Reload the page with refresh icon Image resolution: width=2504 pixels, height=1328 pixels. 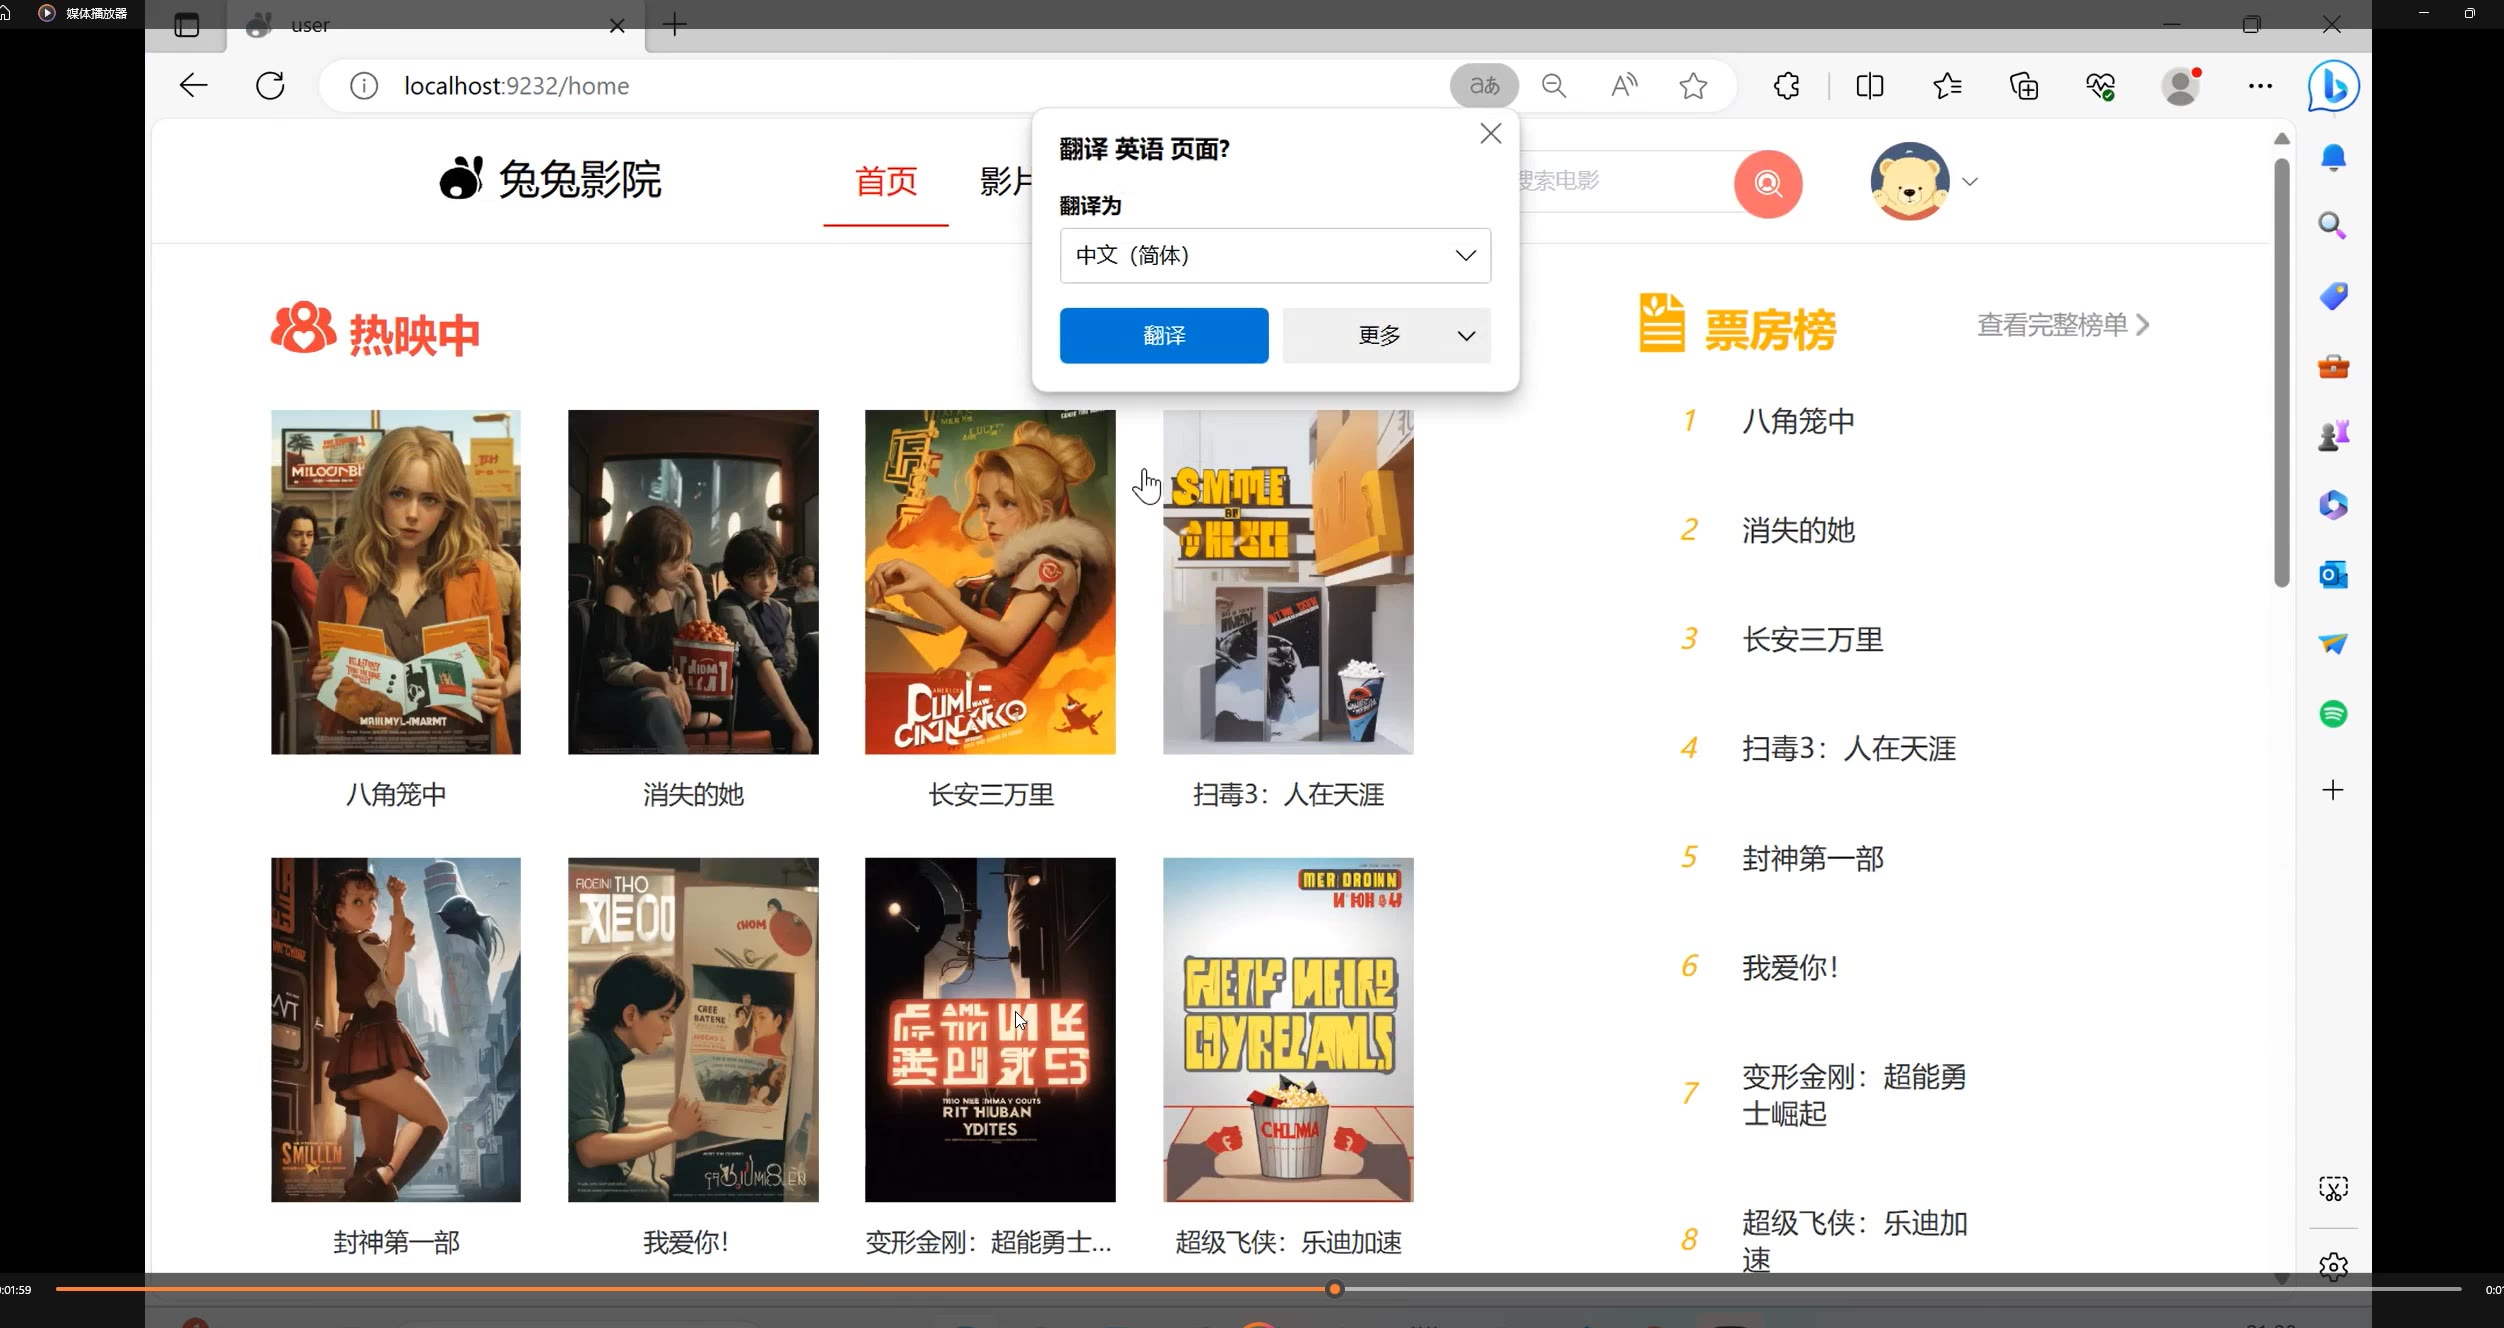coord(270,86)
